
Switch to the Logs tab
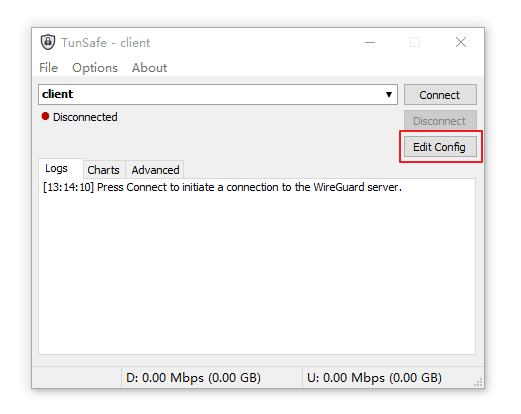coord(57,169)
